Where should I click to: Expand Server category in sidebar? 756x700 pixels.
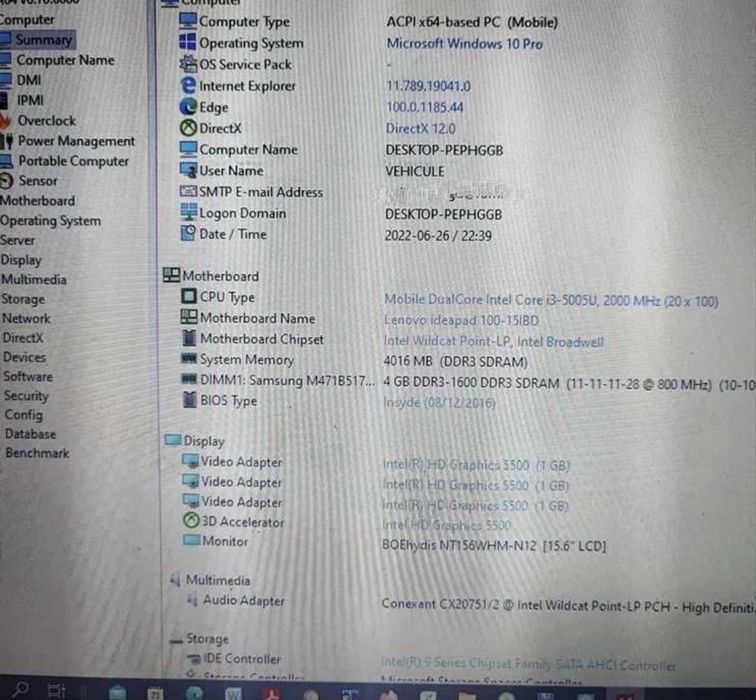click(17, 240)
